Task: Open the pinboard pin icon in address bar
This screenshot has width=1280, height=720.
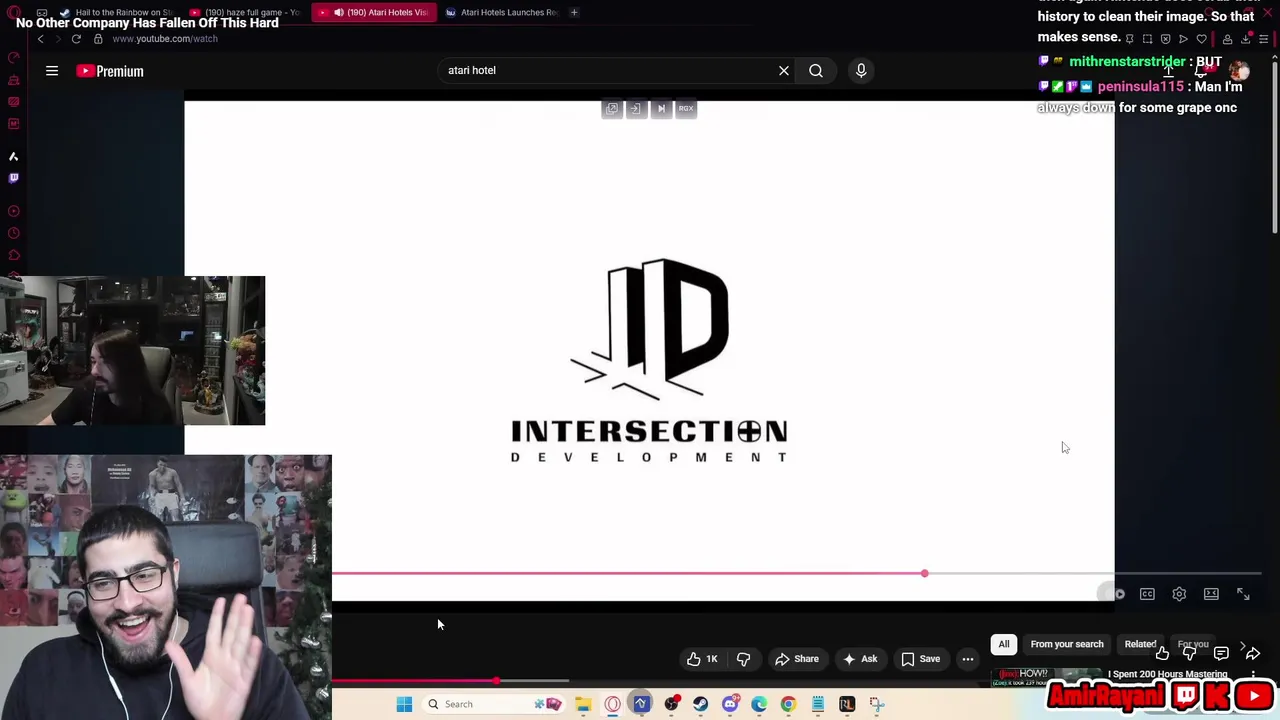Action: [1129, 39]
